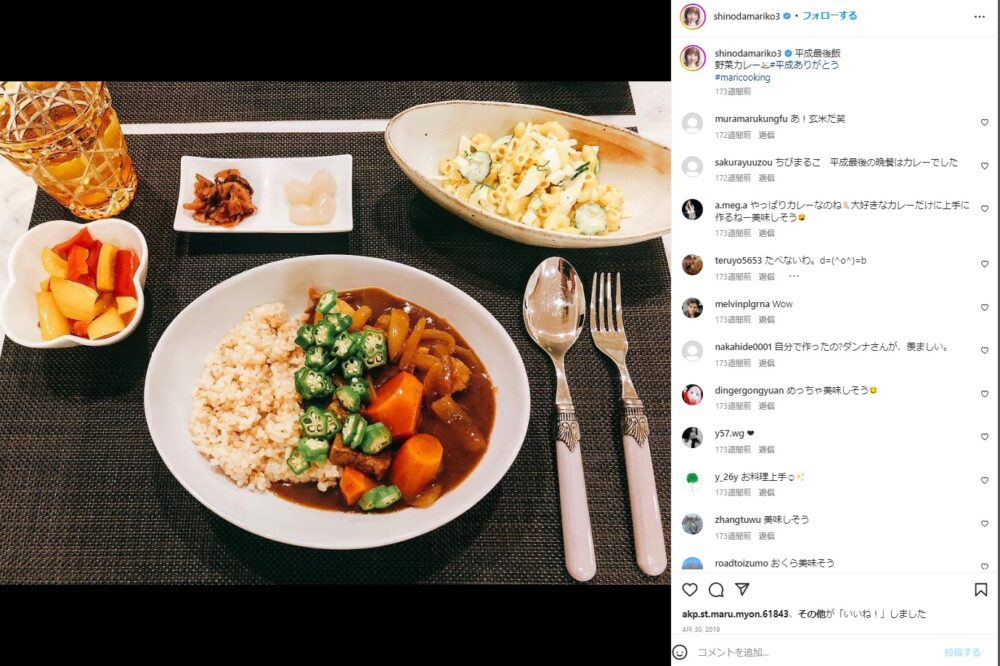Like melvinplgrna's Wow comment heart
1000x666 pixels.
[984, 307]
